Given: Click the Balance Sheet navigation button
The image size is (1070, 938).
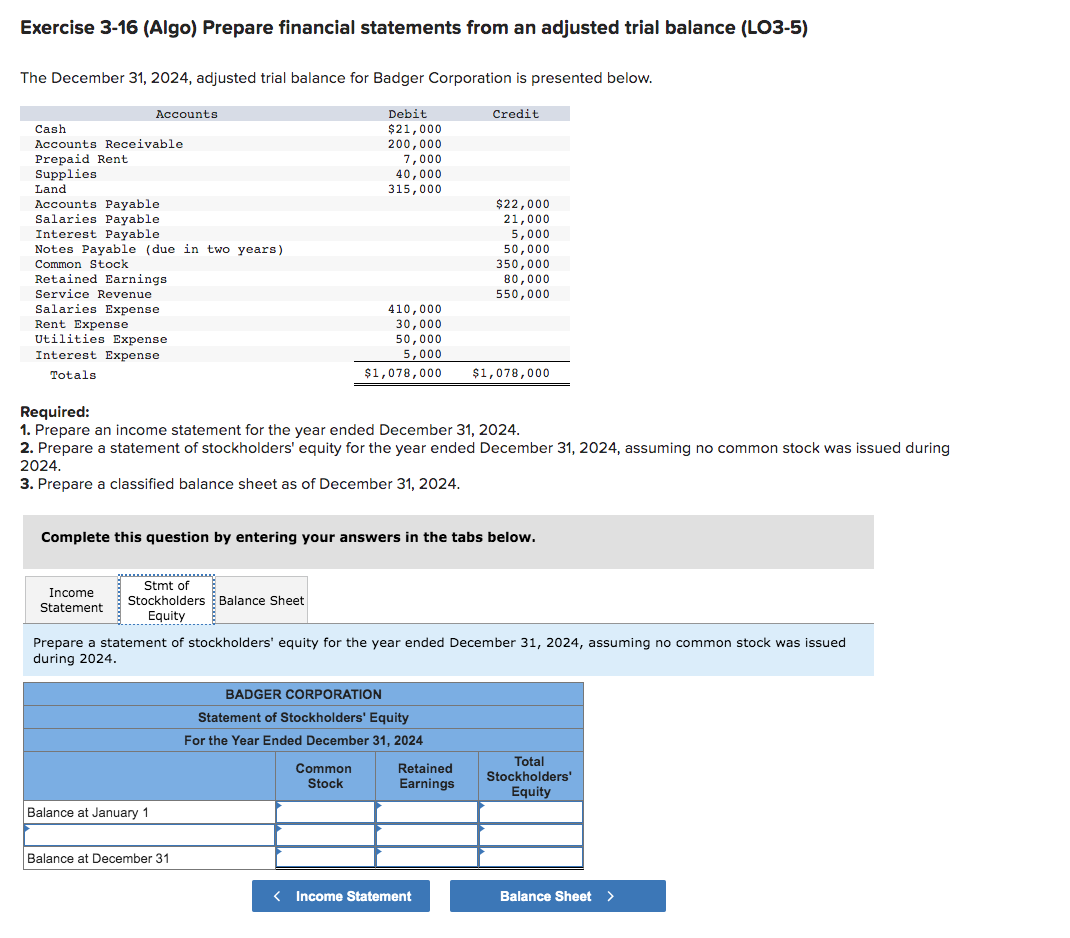Looking at the screenshot, I should pyautogui.click(x=557, y=896).
